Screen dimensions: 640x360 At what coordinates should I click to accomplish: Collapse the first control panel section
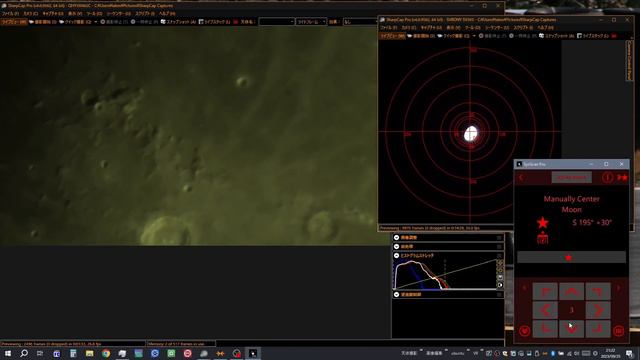point(396,238)
